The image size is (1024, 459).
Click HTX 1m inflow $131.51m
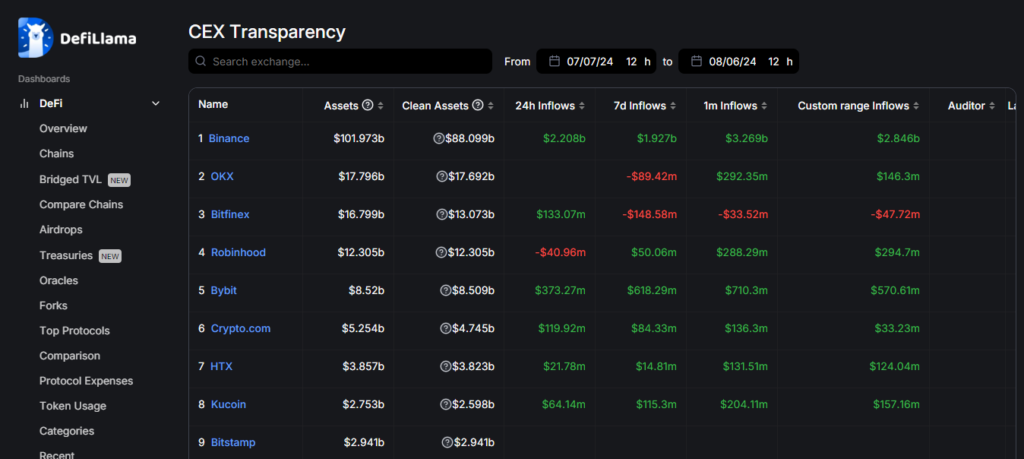click(x=746, y=366)
